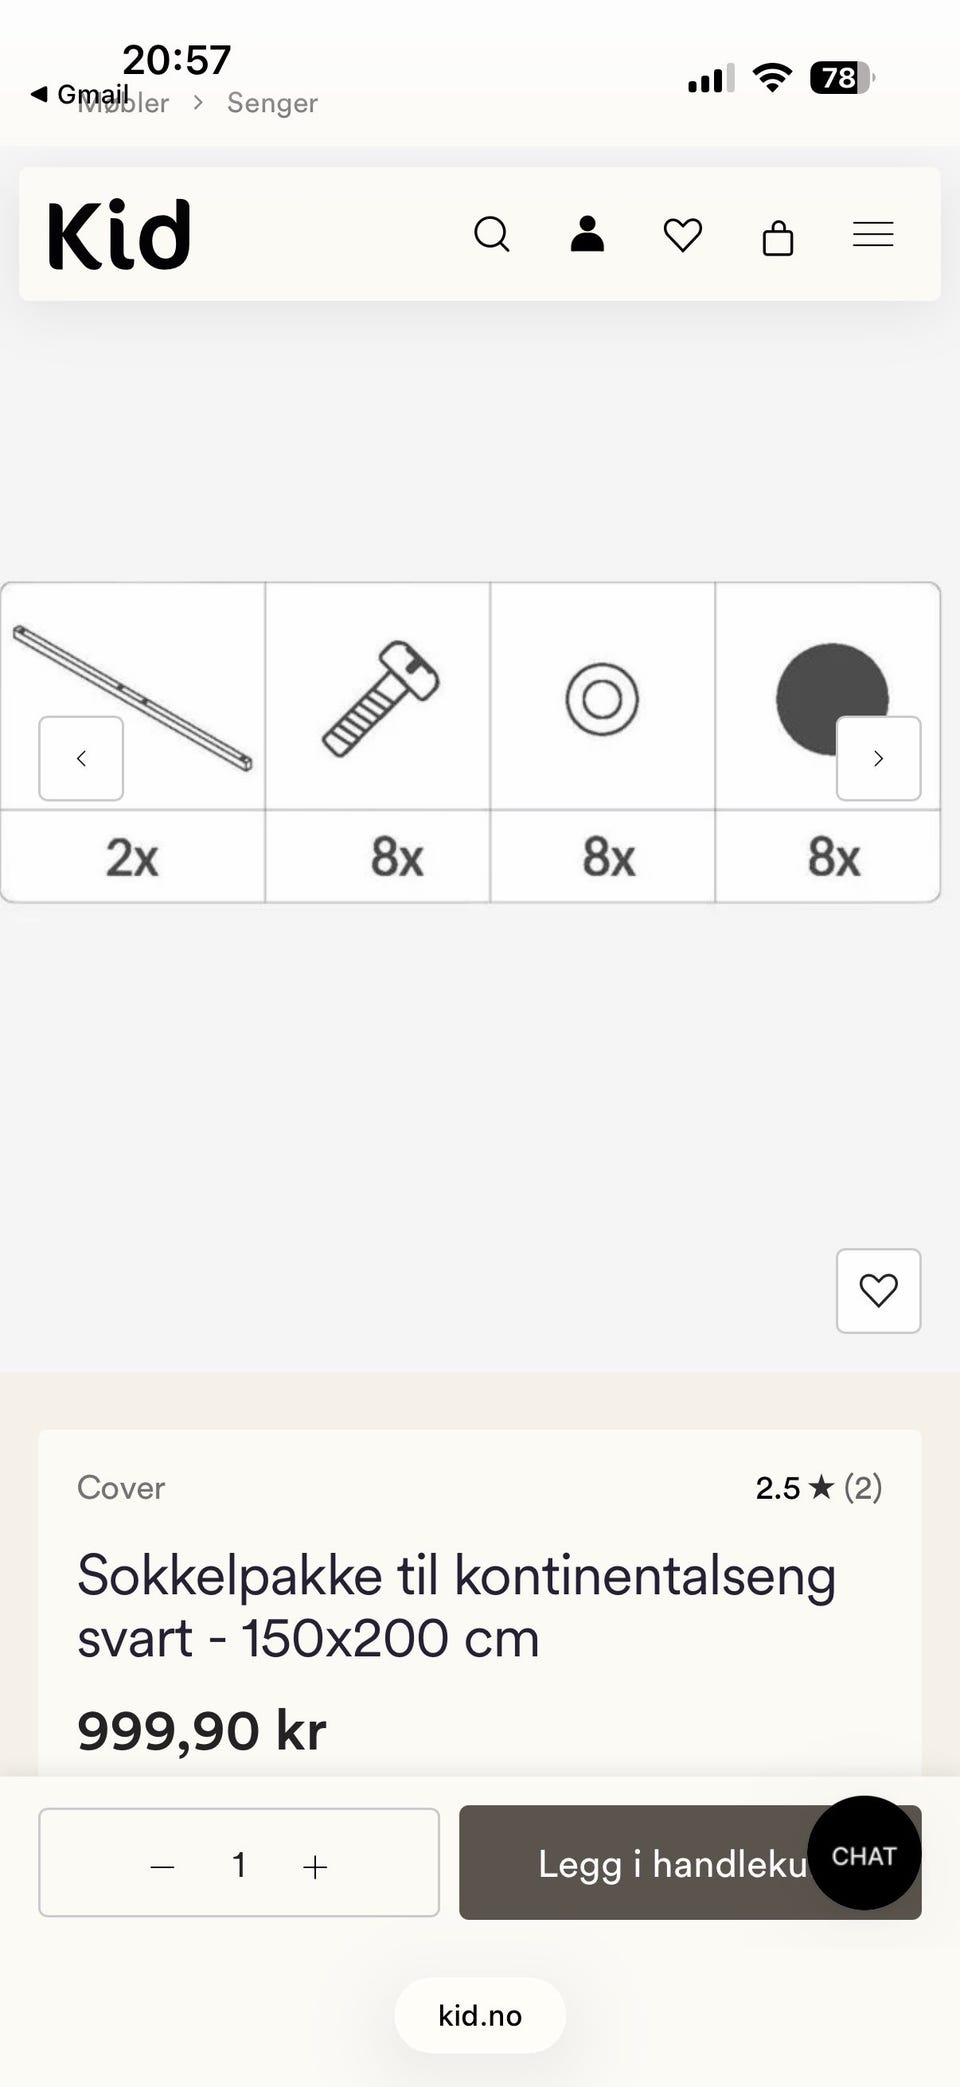Tap the kid.no address pill

tap(480, 2015)
